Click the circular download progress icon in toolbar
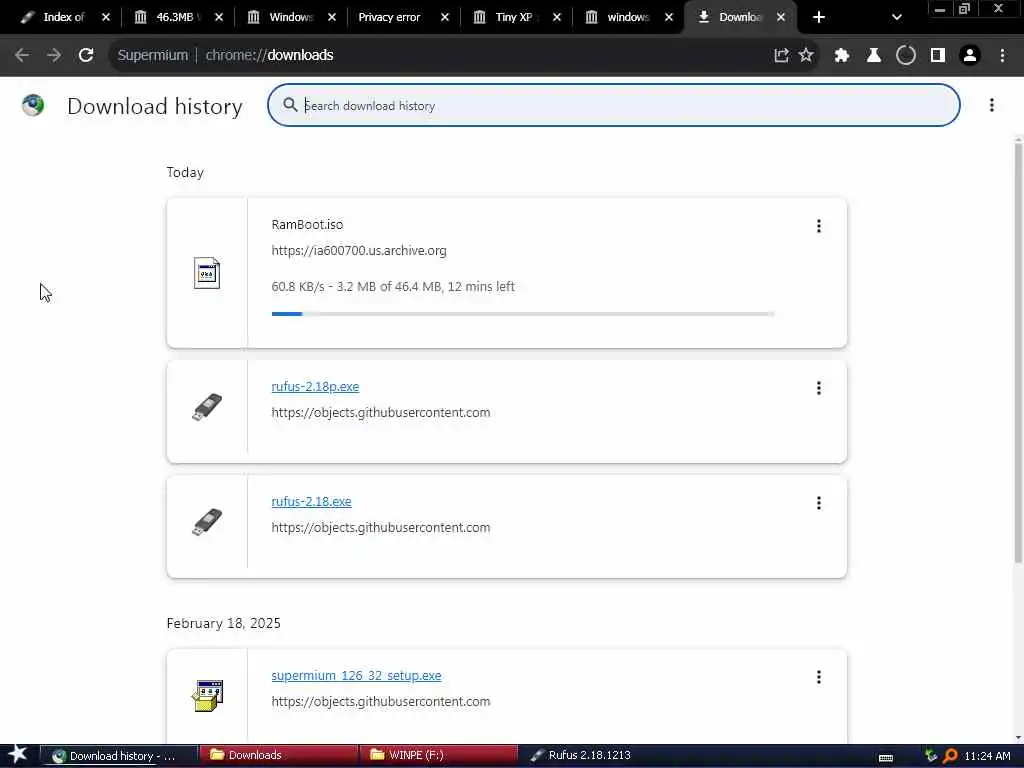This screenshot has height=768, width=1024. (x=906, y=56)
